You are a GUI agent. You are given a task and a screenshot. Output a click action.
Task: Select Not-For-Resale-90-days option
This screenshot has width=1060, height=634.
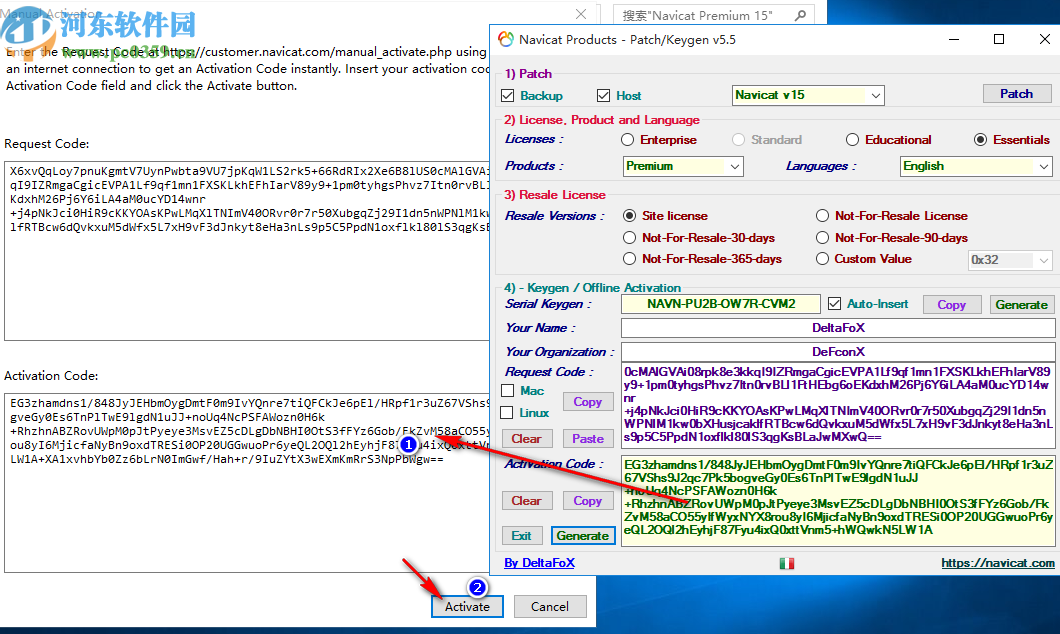822,237
